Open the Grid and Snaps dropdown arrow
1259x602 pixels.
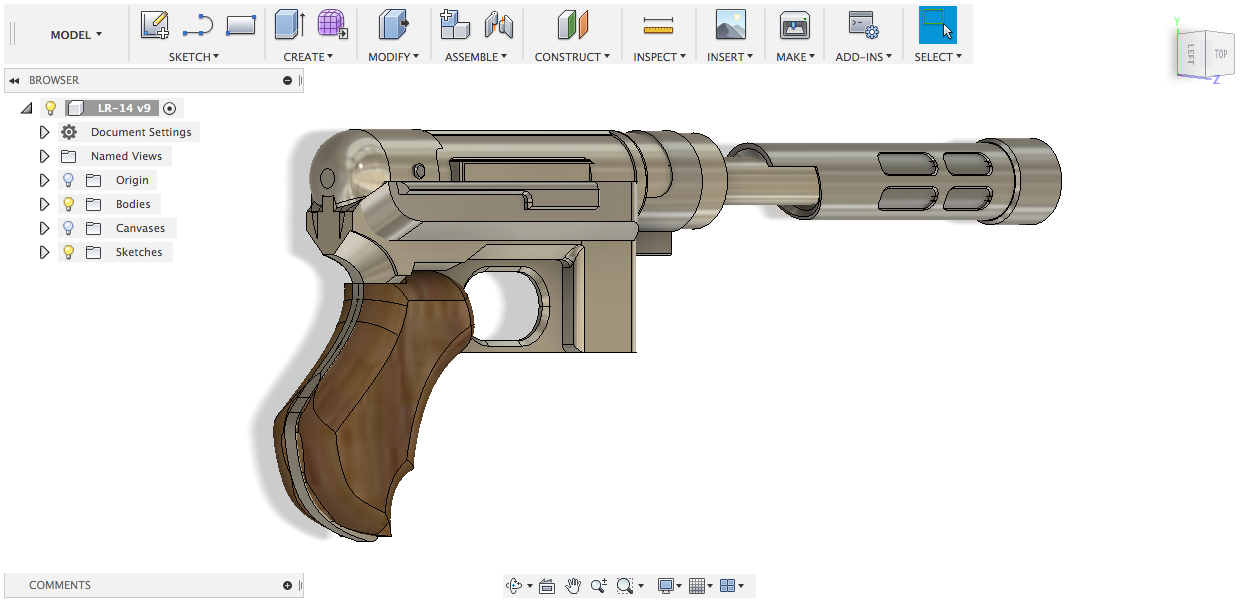[710, 586]
